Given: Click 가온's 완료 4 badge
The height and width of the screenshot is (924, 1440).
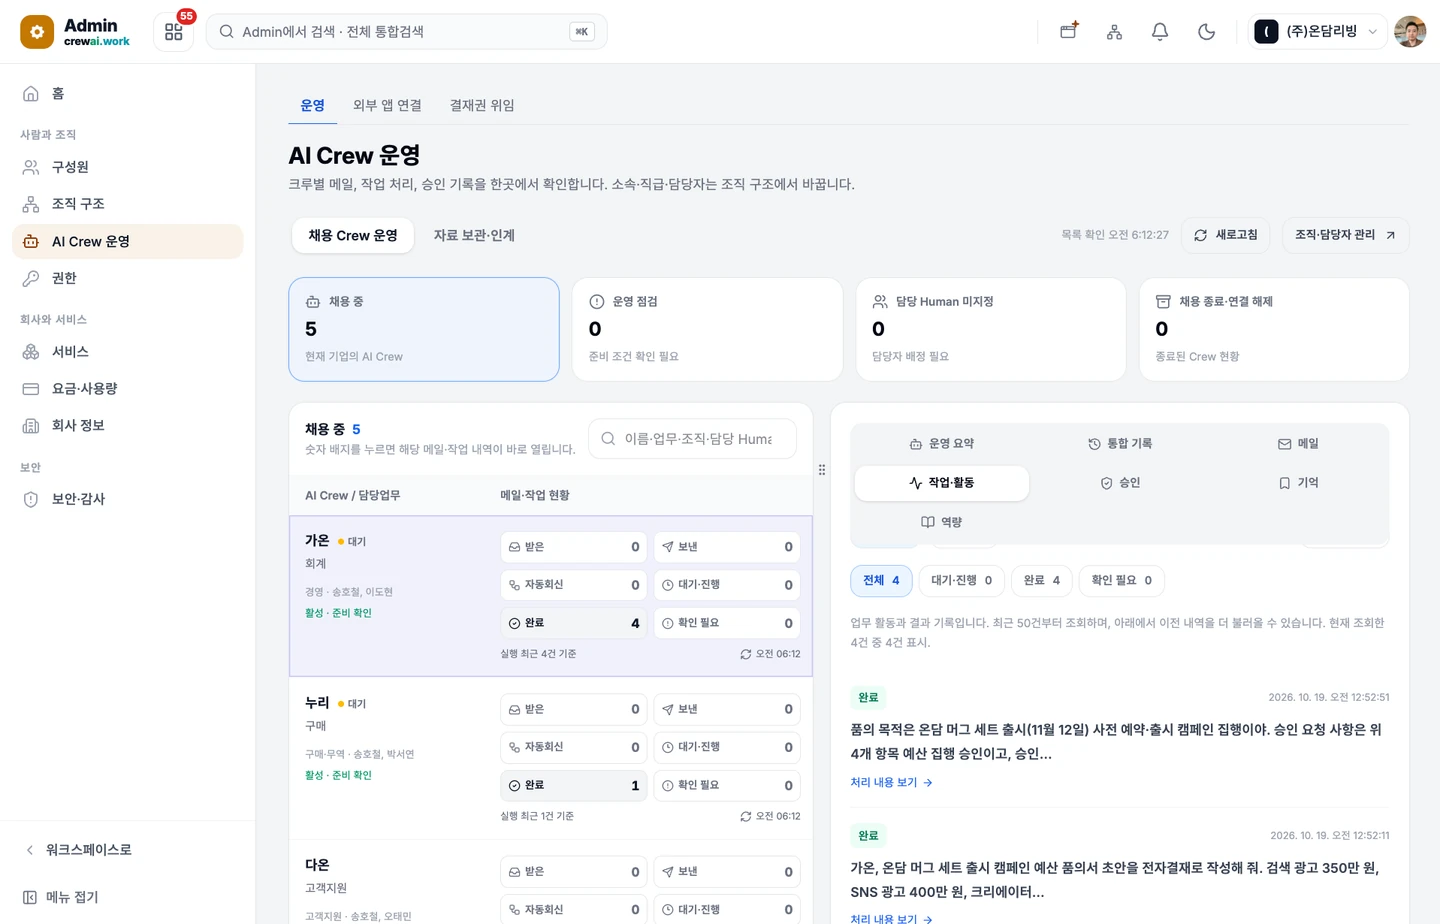Looking at the screenshot, I should pos(574,623).
